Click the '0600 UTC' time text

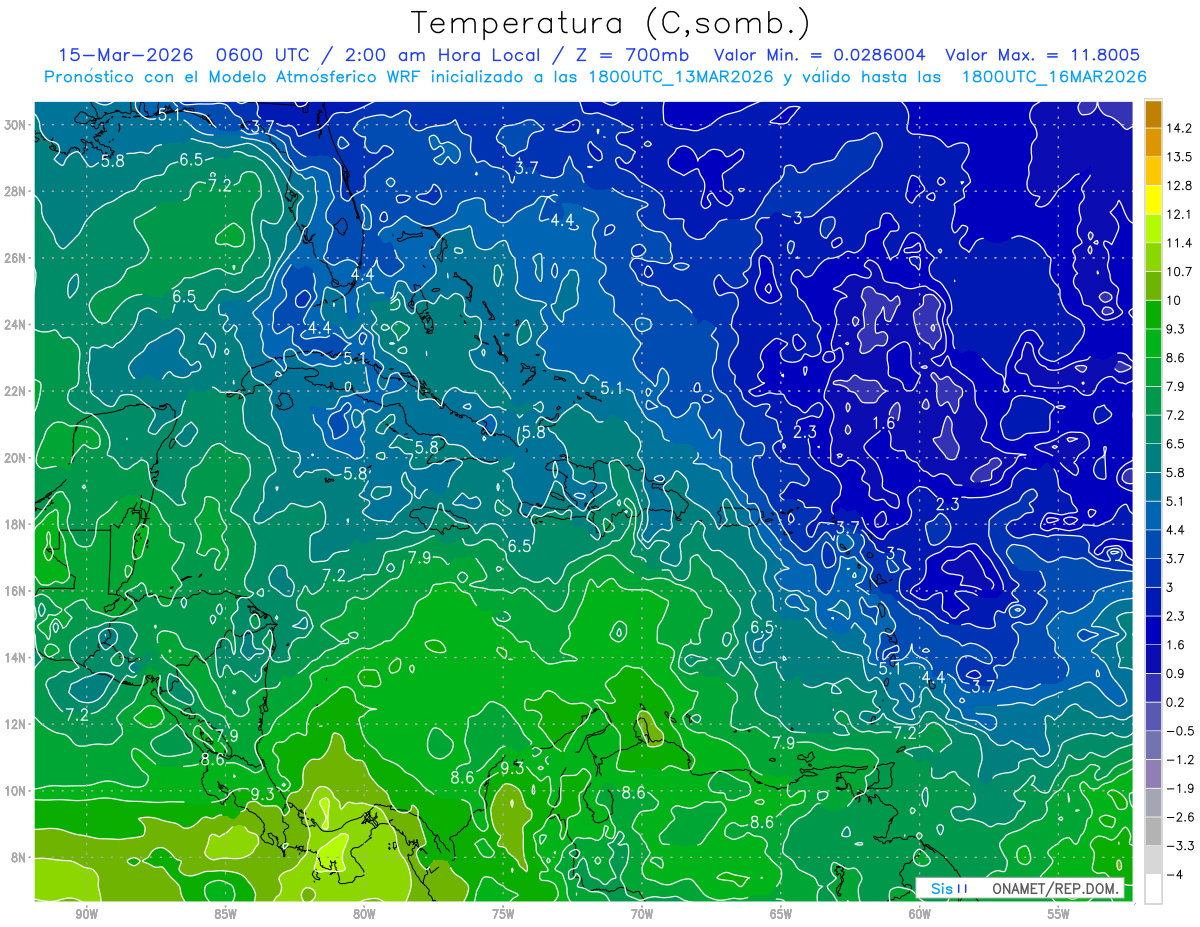pos(263,55)
